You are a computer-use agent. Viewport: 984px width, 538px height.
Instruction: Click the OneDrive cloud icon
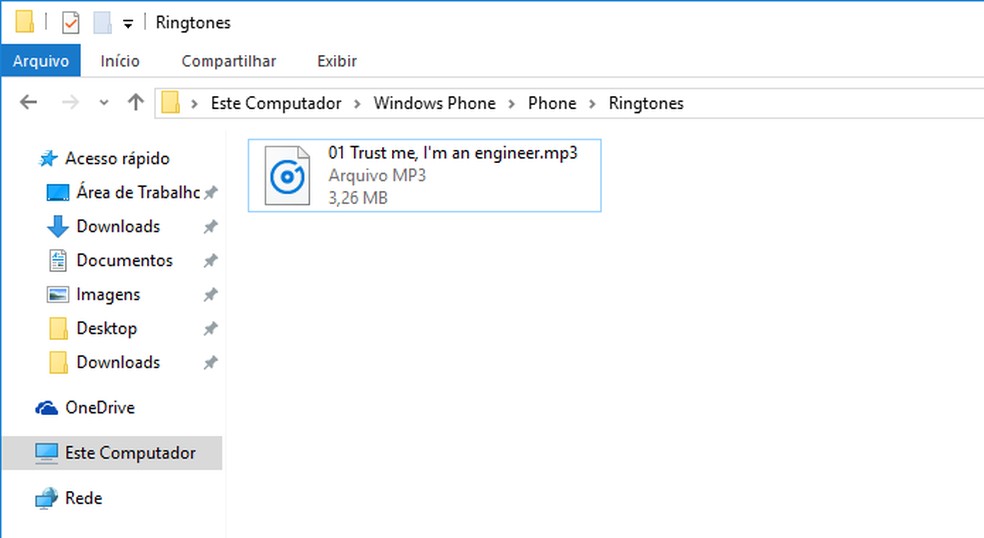tap(46, 408)
